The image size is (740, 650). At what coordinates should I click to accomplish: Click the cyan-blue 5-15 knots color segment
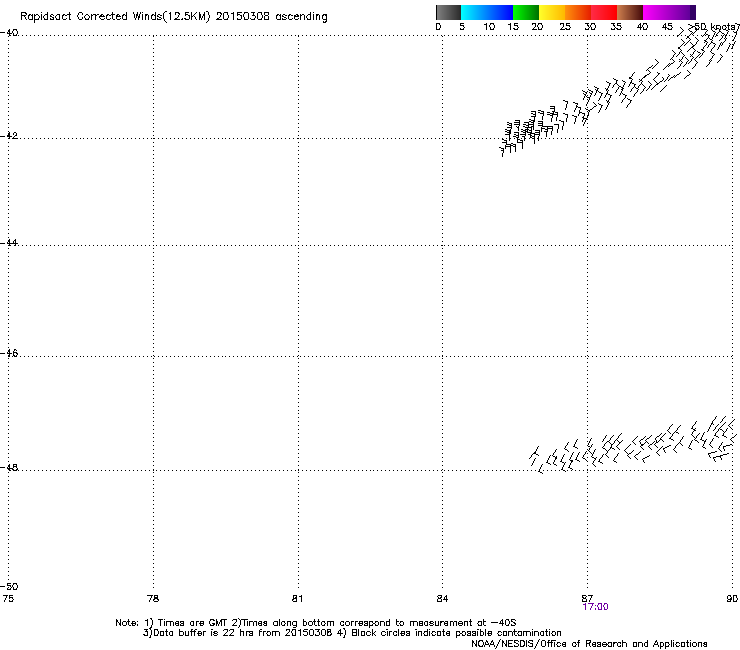click(x=487, y=12)
